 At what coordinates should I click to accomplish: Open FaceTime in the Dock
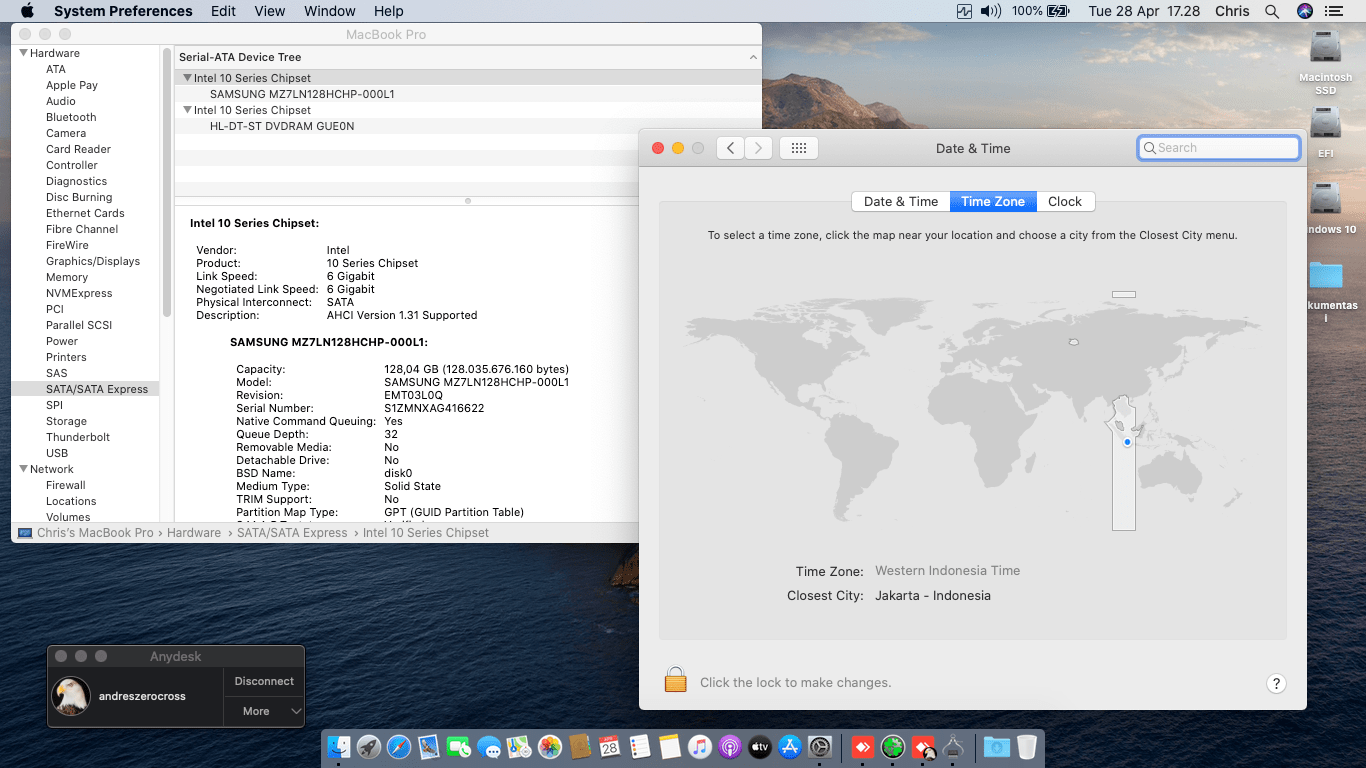point(459,747)
